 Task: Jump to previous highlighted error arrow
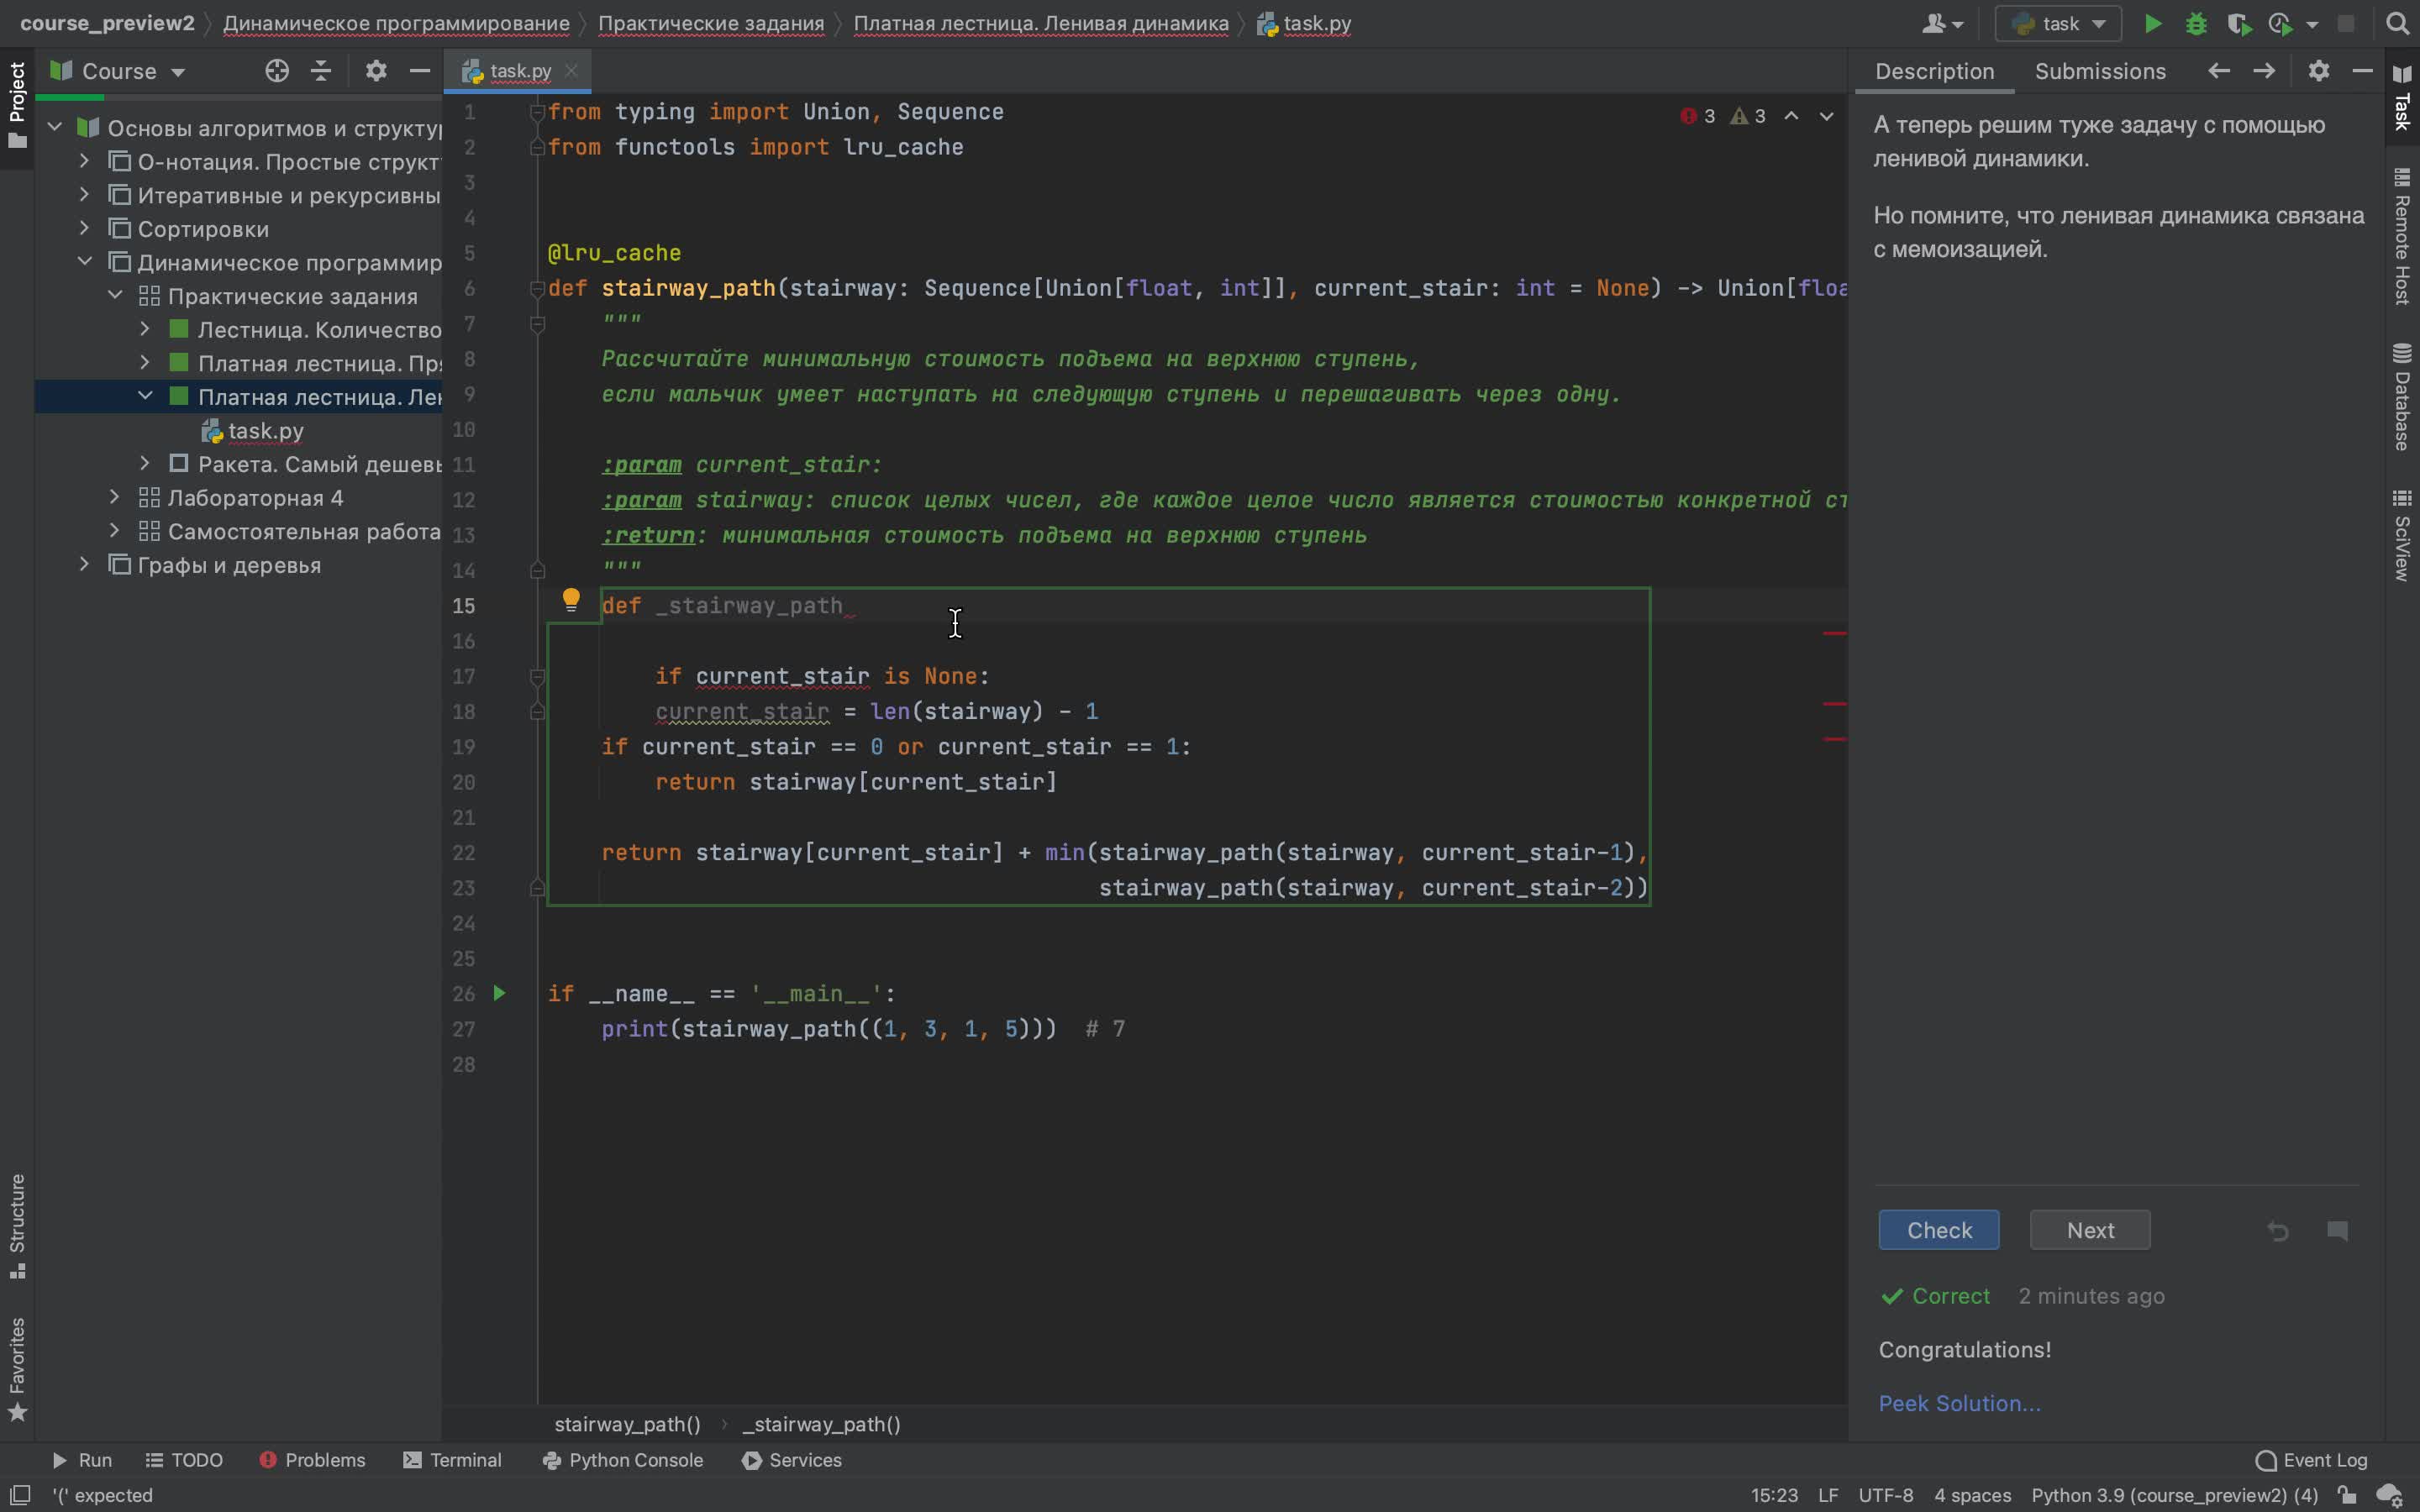coord(1791,116)
